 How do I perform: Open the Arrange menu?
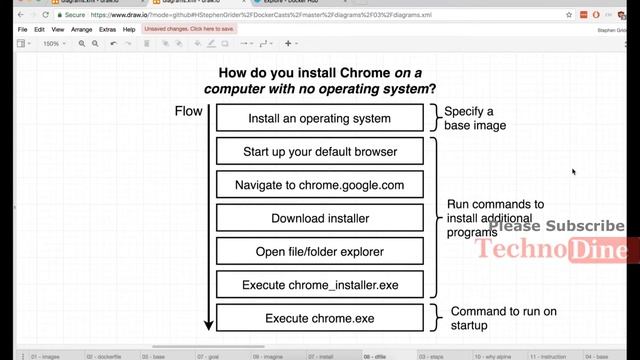[x=82, y=29]
